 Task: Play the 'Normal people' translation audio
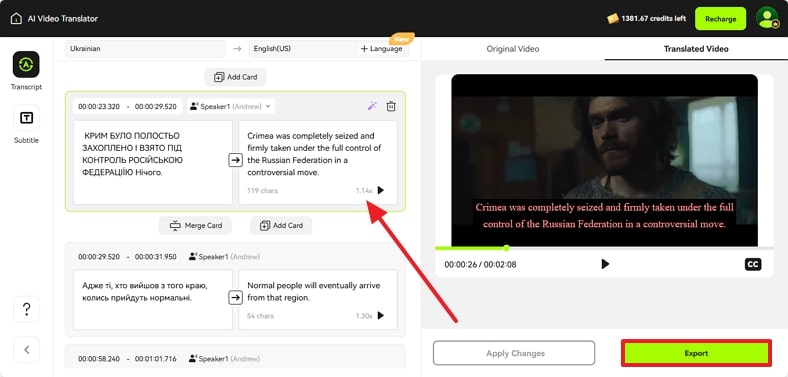[380, 316]
